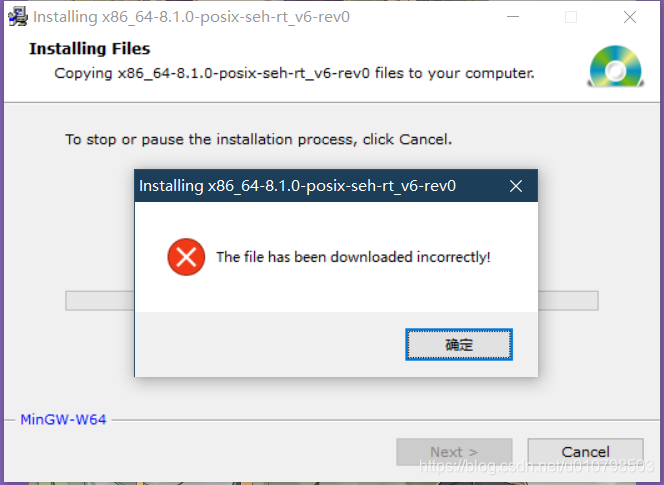The image size is (664, 485).
Task: Click the error dialog's title bar text
Action: coord(297,186)
